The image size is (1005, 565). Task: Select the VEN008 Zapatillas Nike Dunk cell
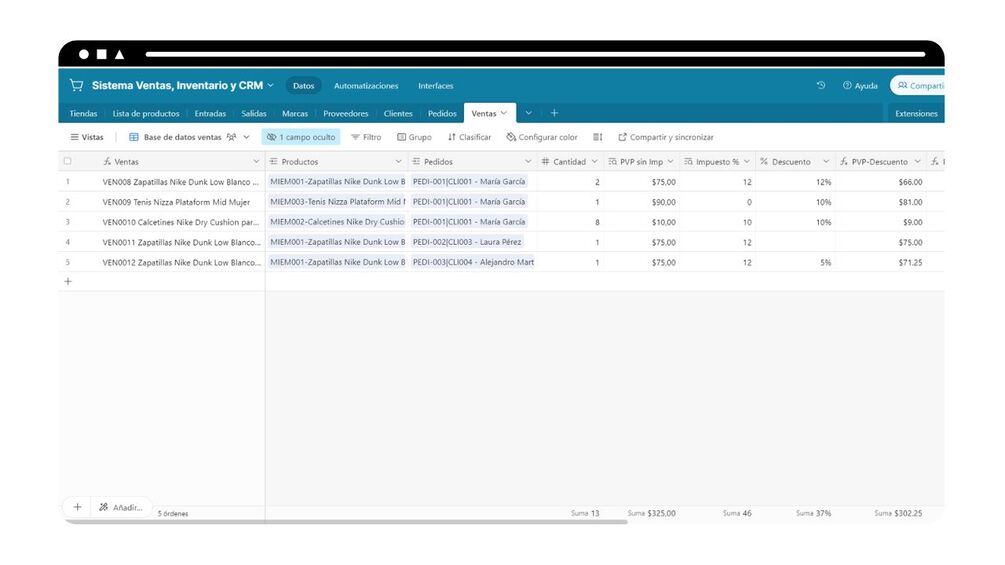[181, 182]
